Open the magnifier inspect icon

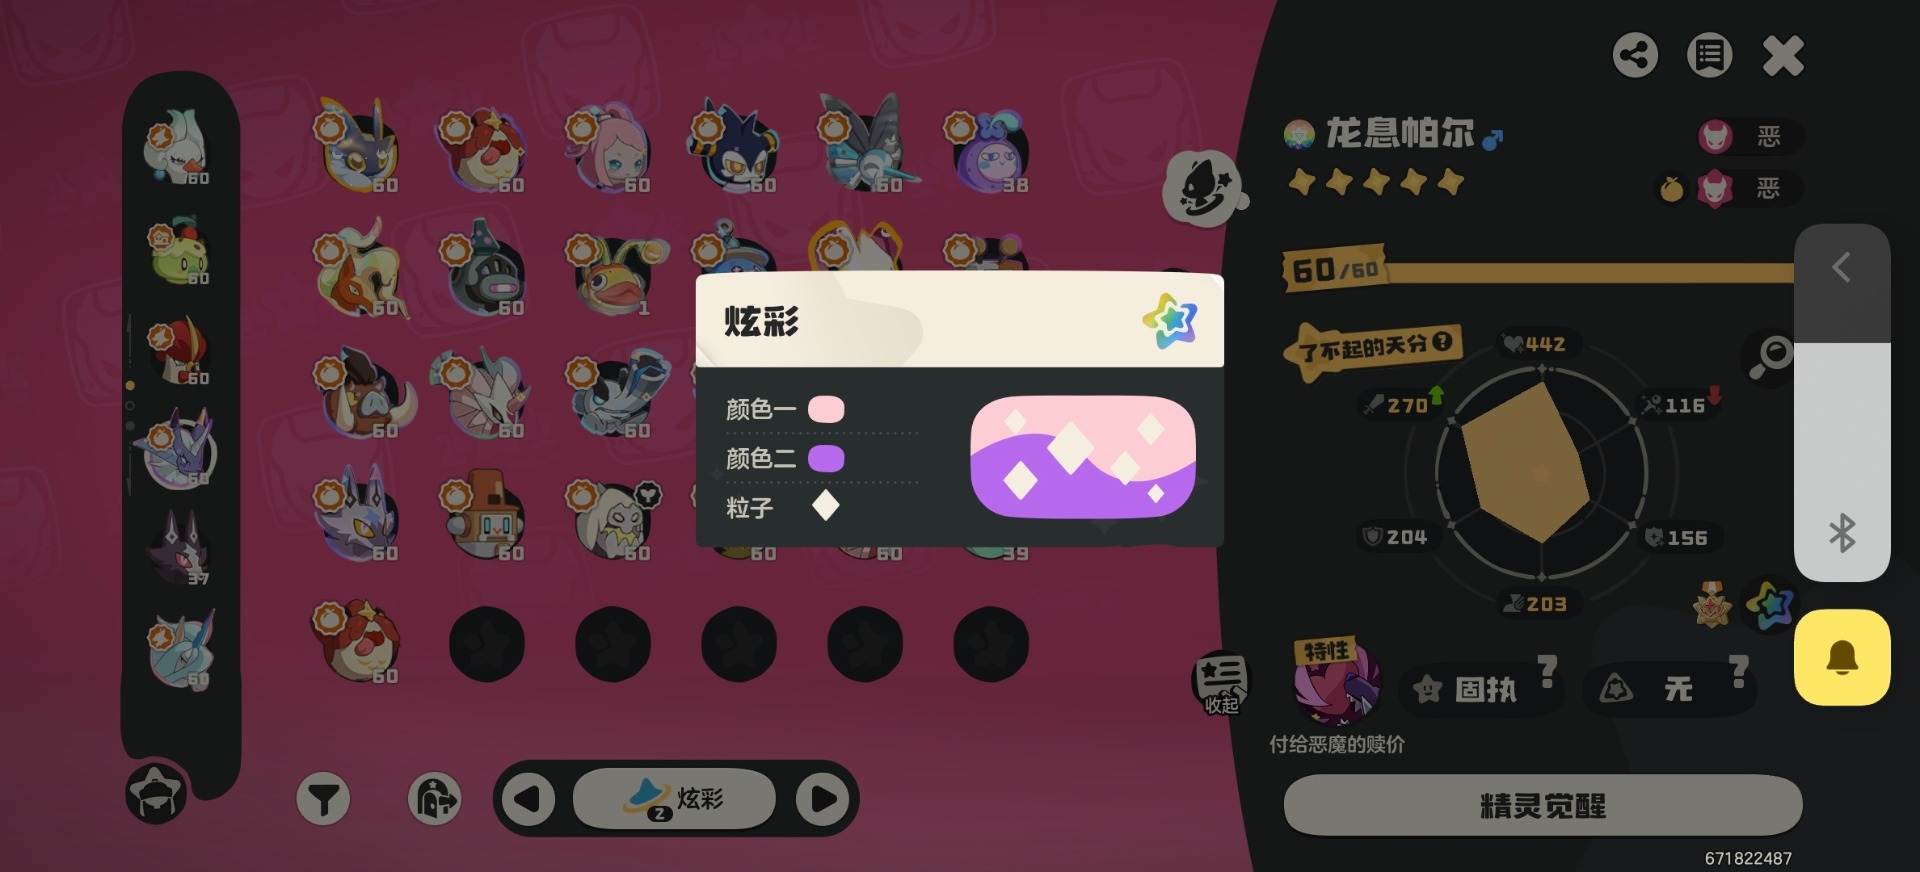tap(1770, 356)
